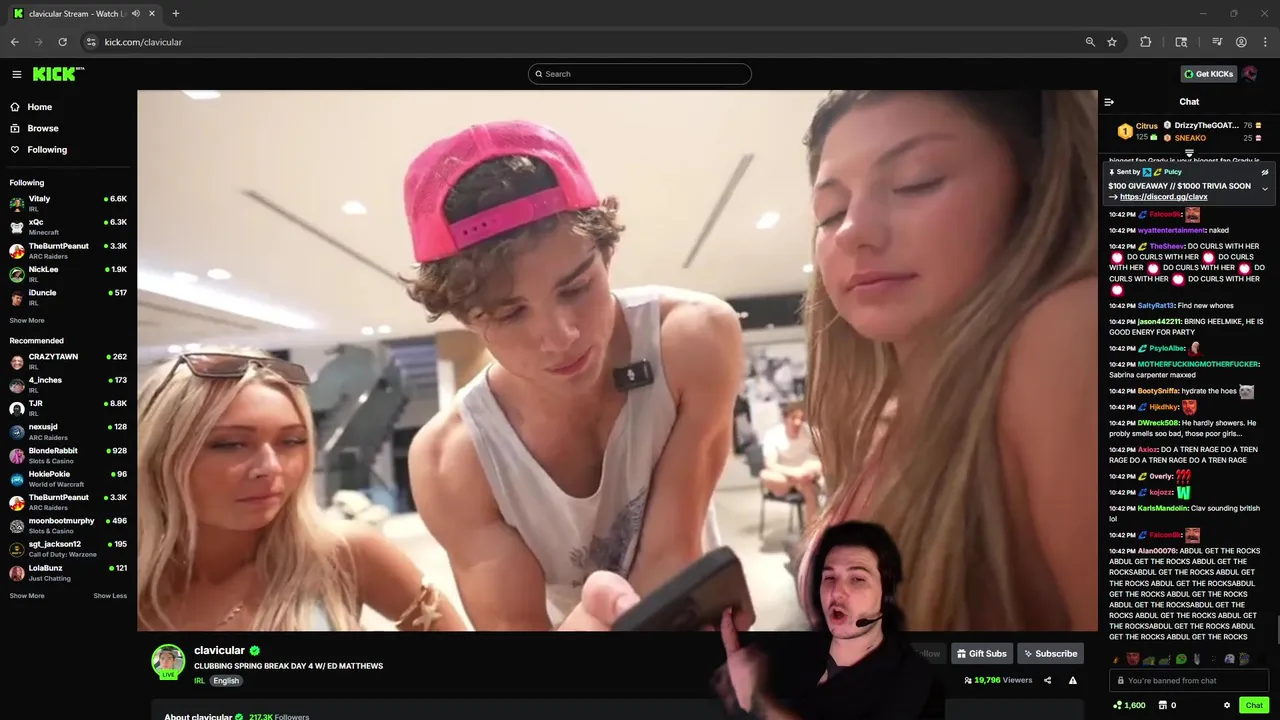Click IRL category link
1280x720 pixels.
pos(199,681)
